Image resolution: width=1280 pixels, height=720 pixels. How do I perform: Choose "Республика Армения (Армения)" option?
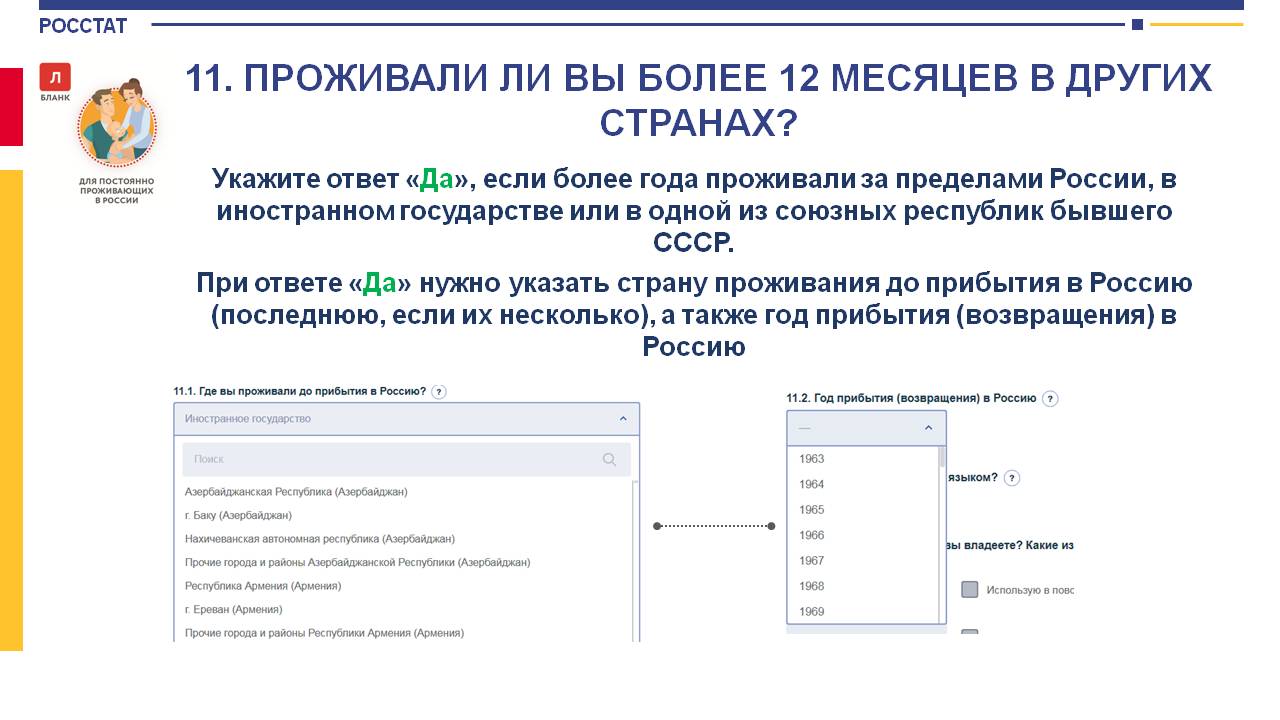click(263, 586)
